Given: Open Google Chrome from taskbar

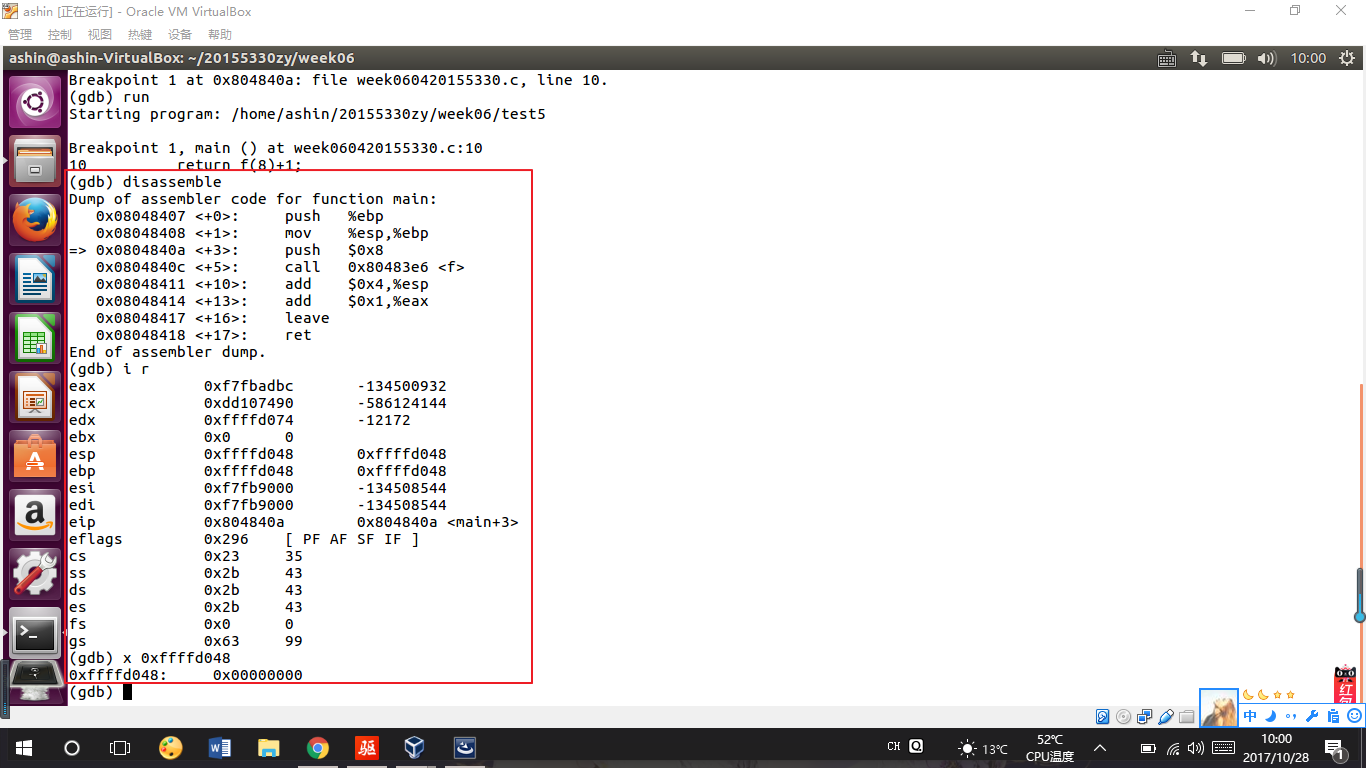Looking at the screenshot, I should (x=318, y=748).
